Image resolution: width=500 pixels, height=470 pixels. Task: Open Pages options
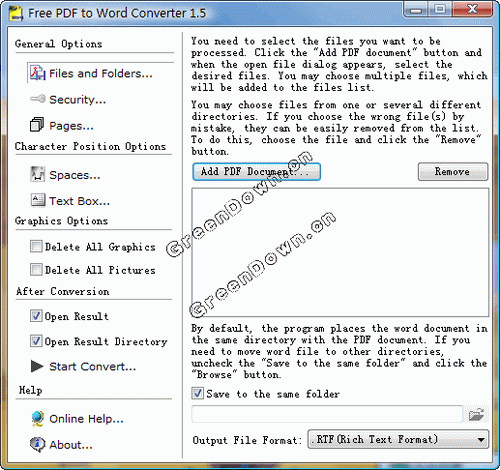pos(71,126)
